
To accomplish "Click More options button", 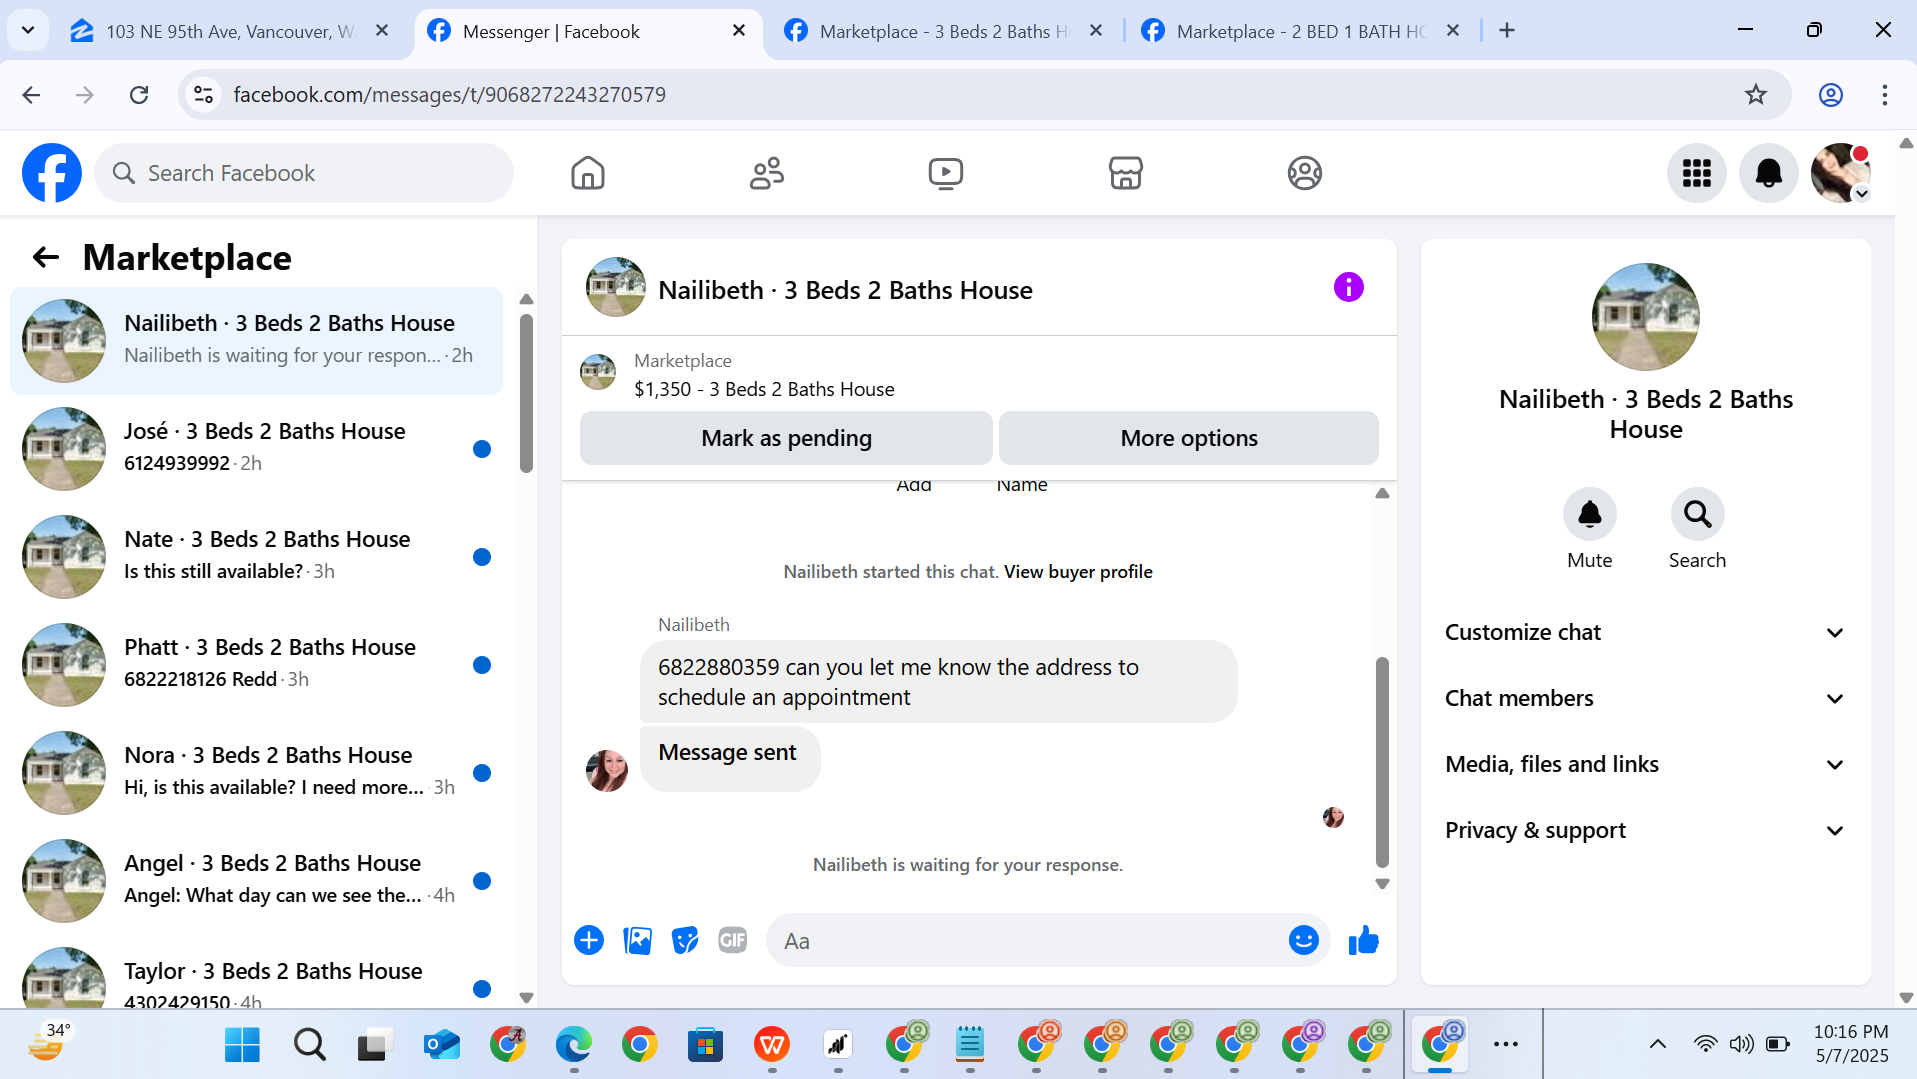I will point(1189,438).
